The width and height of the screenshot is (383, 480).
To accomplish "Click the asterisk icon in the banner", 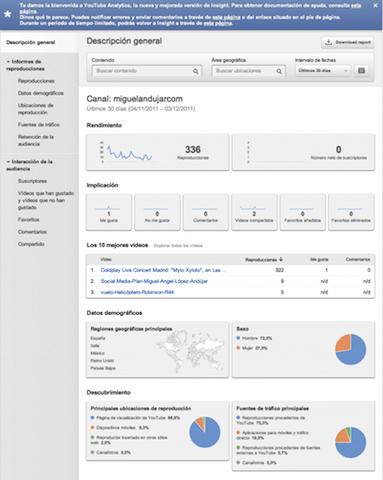I will click(x=8, y=14).
